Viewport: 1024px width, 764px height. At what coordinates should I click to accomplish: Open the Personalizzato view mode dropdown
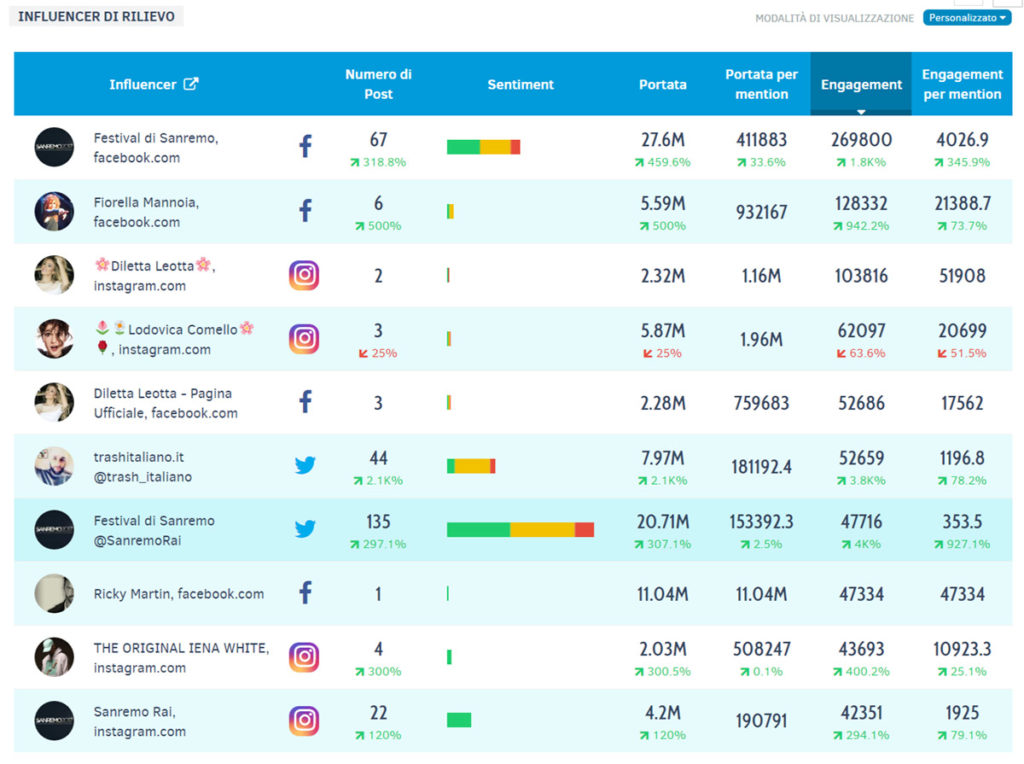967,18
